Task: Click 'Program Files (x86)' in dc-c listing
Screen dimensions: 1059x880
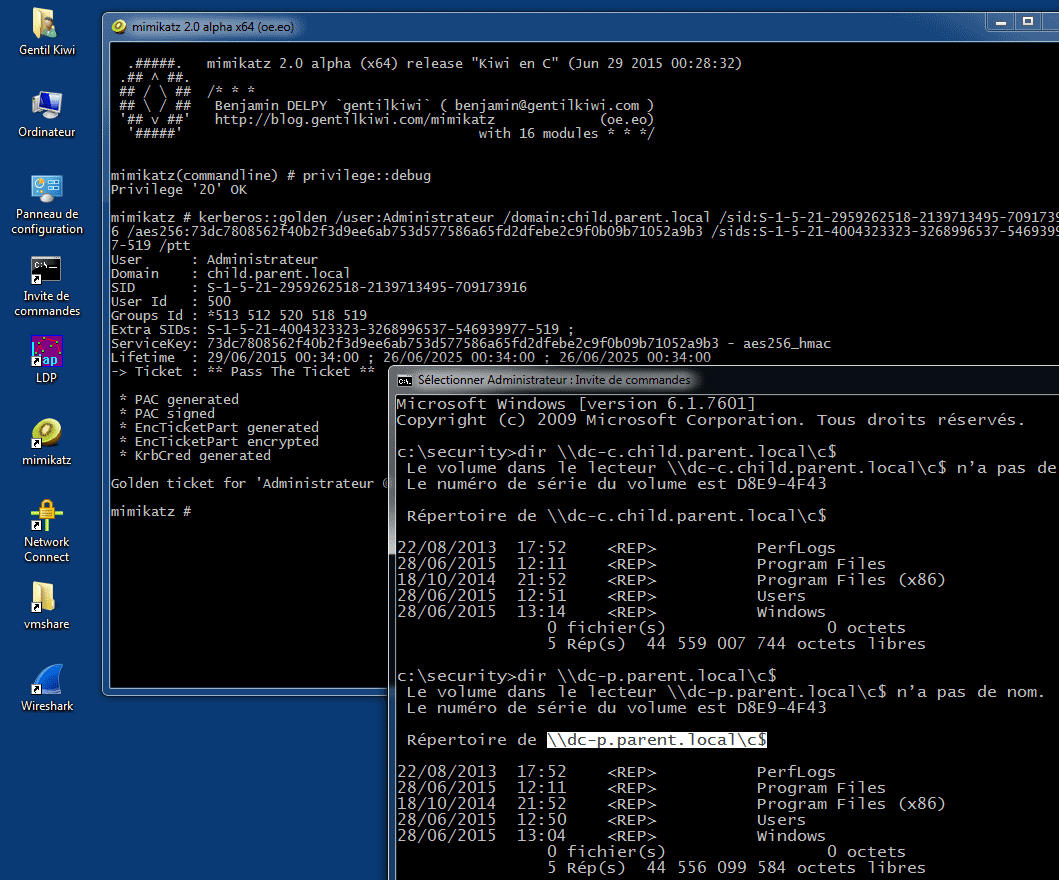Action: [x=850, y=580]
